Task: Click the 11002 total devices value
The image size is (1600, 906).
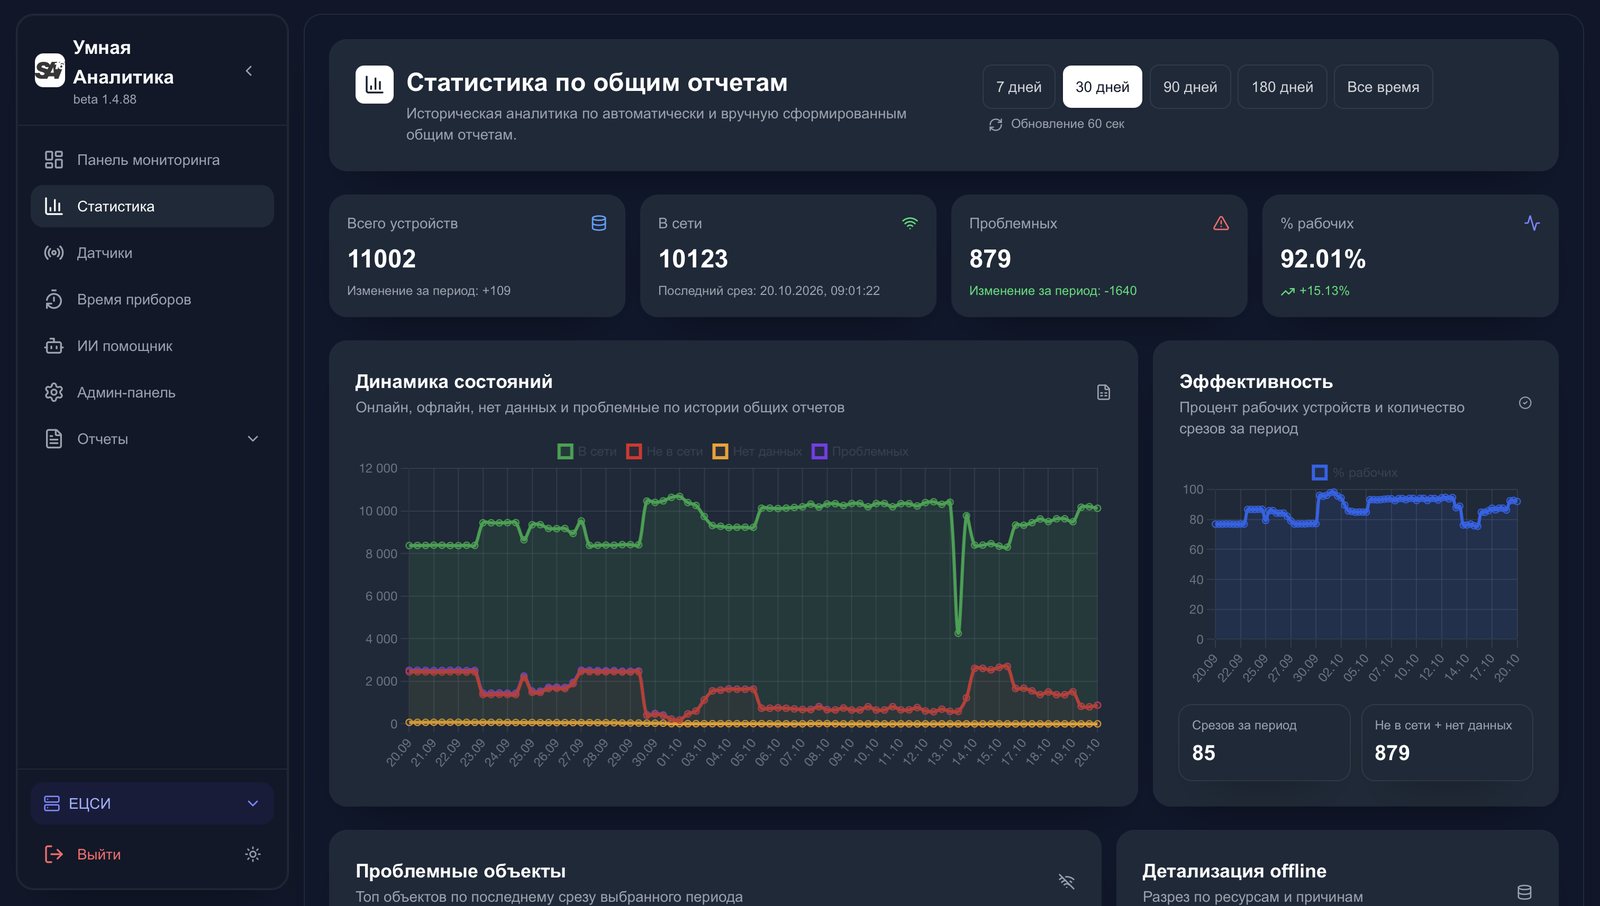Action: coord(381,259)
